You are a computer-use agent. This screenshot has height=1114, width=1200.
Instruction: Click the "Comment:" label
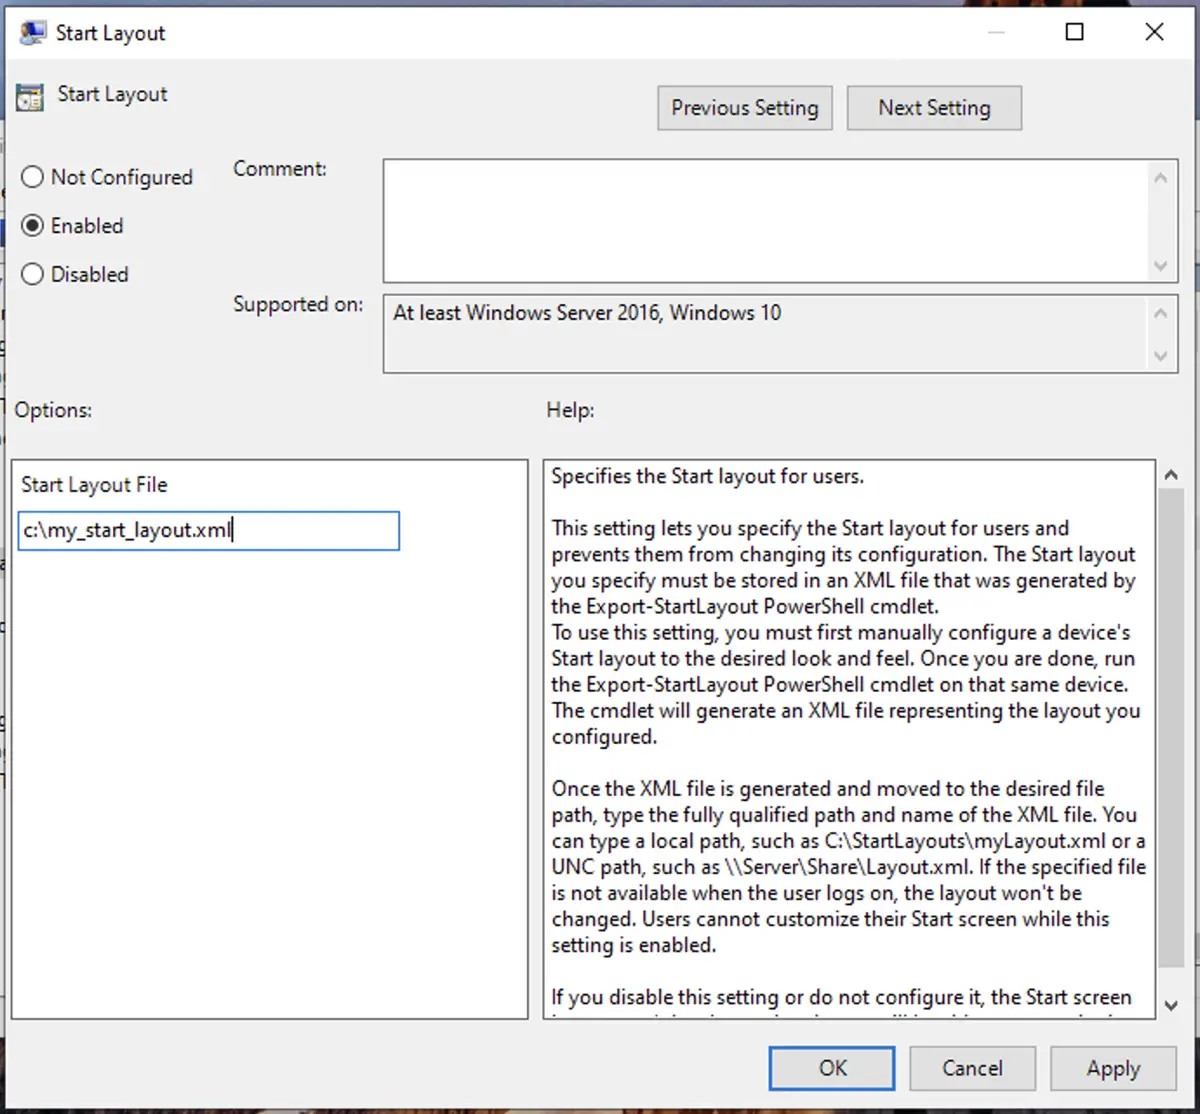click(x=280, y=169)
